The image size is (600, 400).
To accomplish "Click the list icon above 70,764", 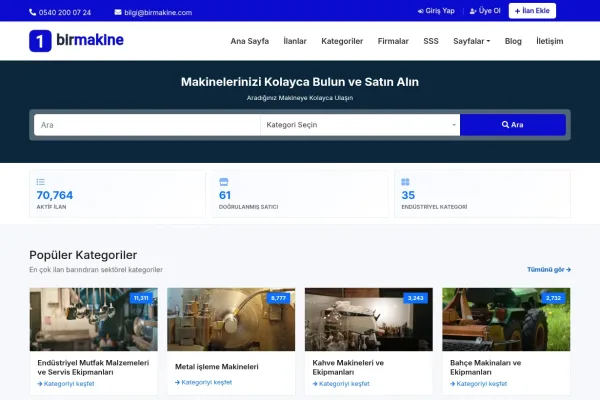I will pyautogui.click(x=41, y=182).
